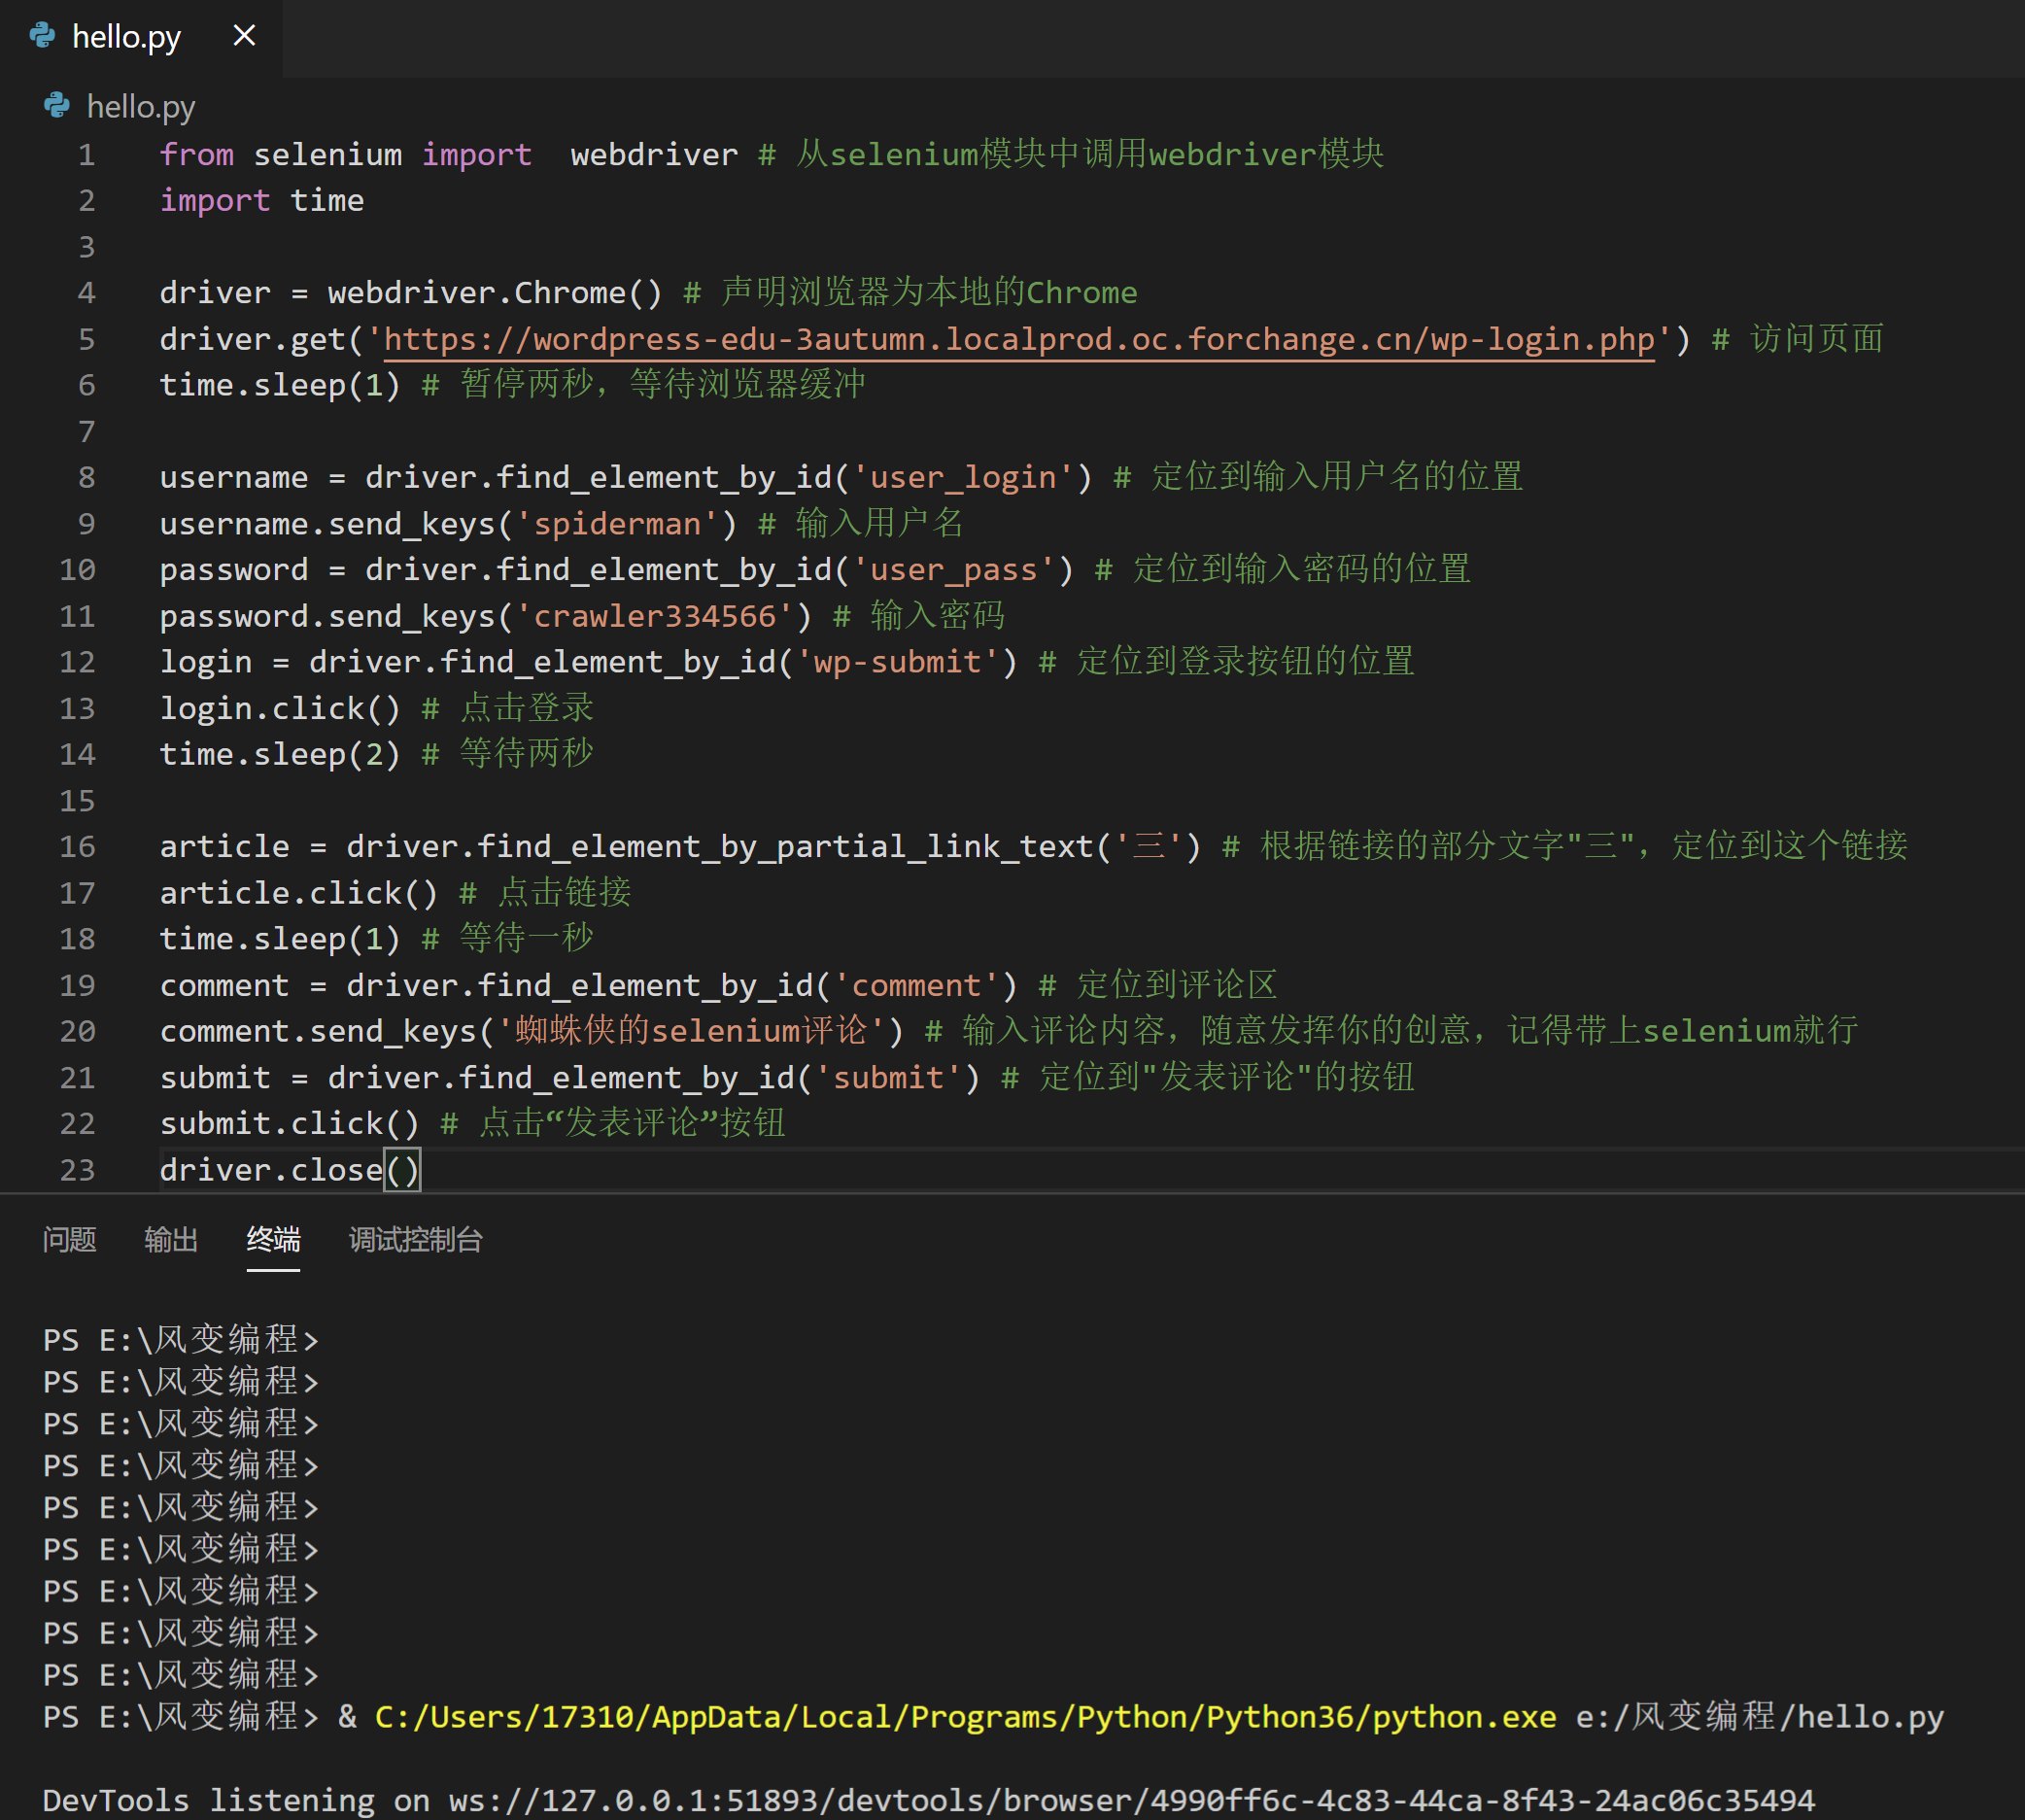
Task: Switch to the 终端 panel tab
Action: coord(273,1240)
